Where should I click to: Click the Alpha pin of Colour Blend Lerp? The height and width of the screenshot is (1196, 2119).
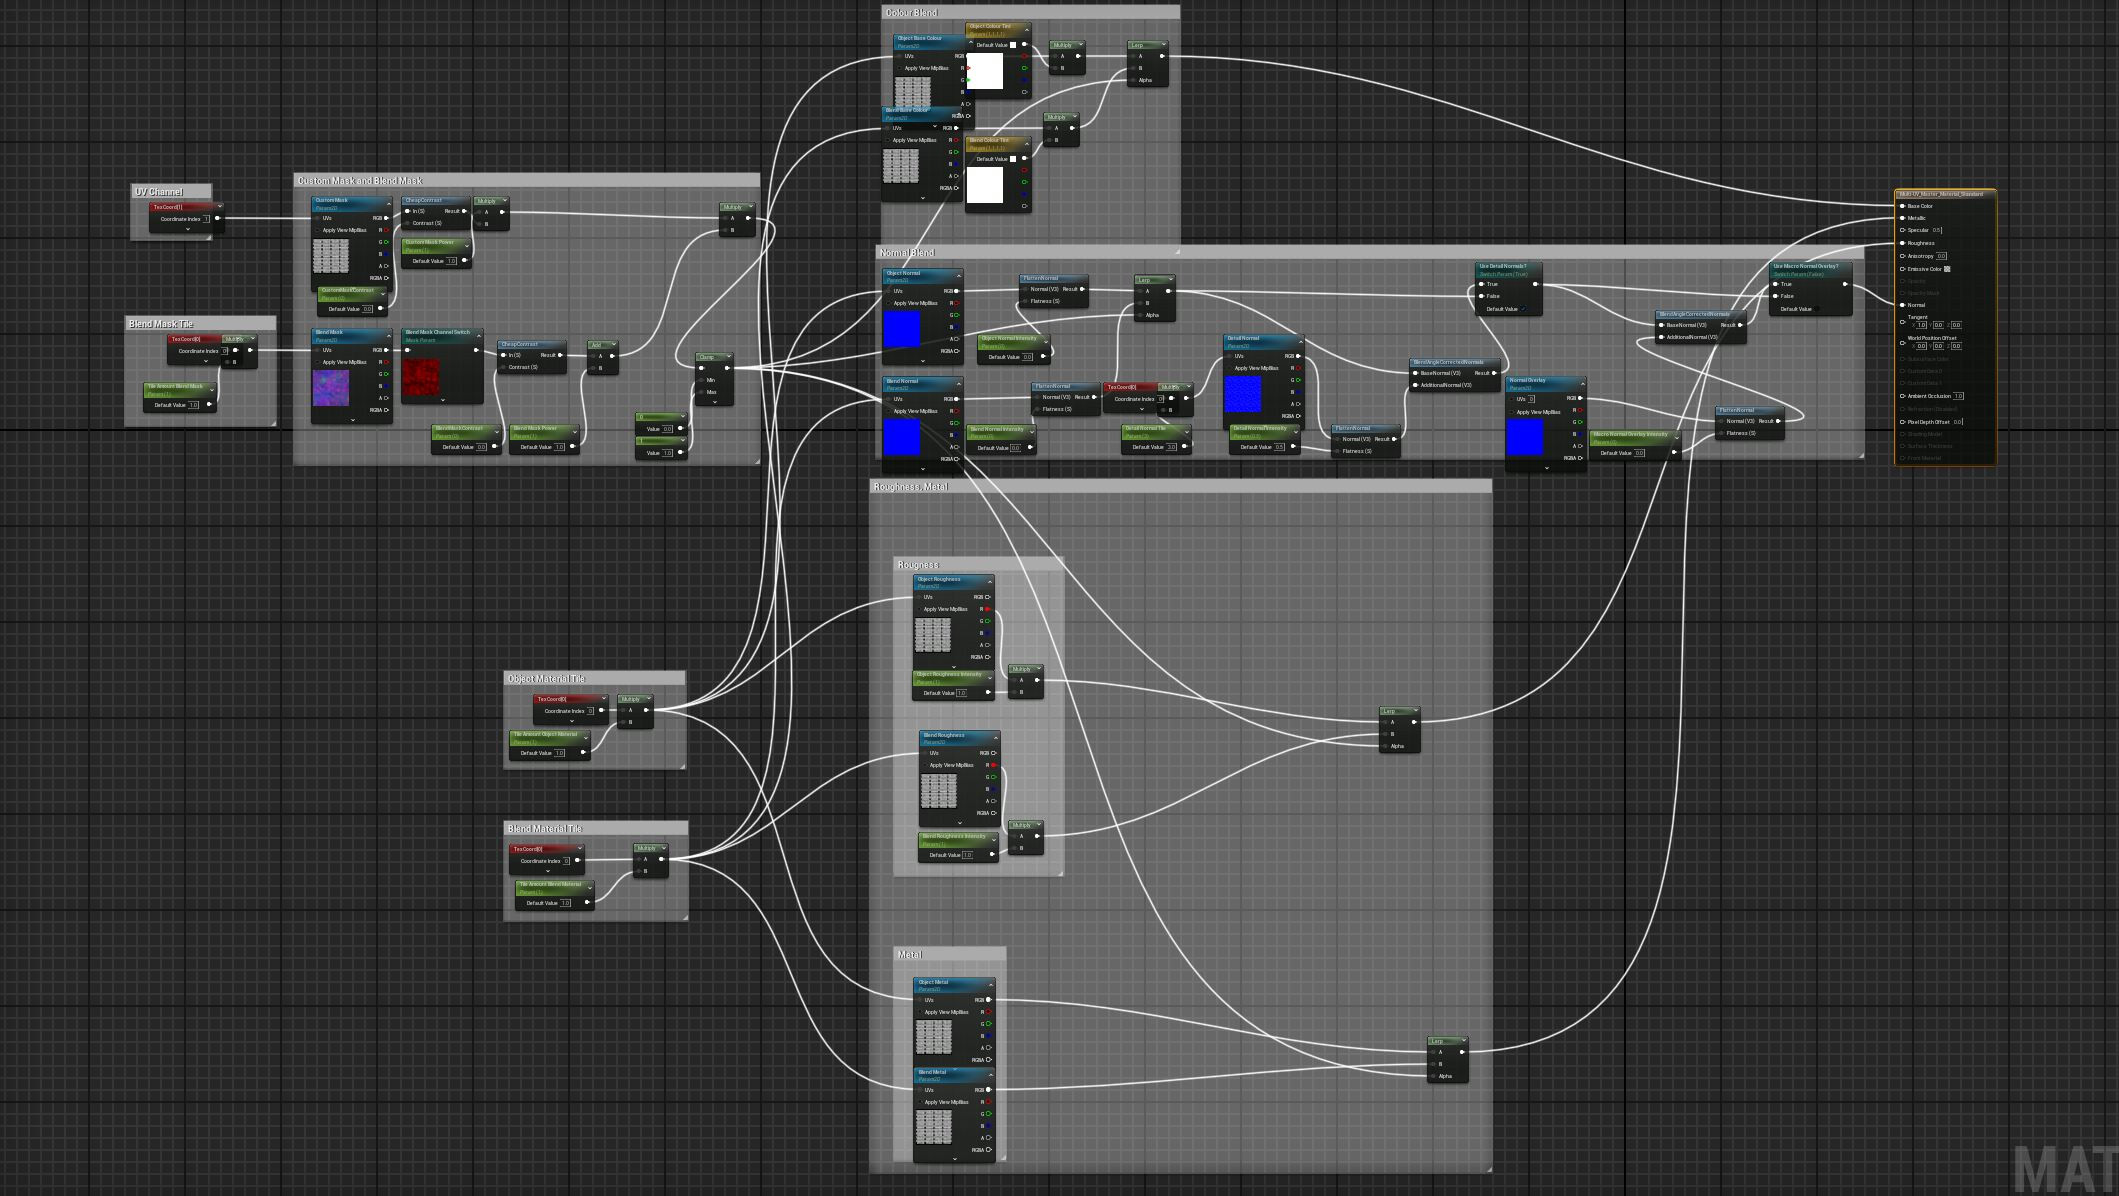[x=1134, y=80]
